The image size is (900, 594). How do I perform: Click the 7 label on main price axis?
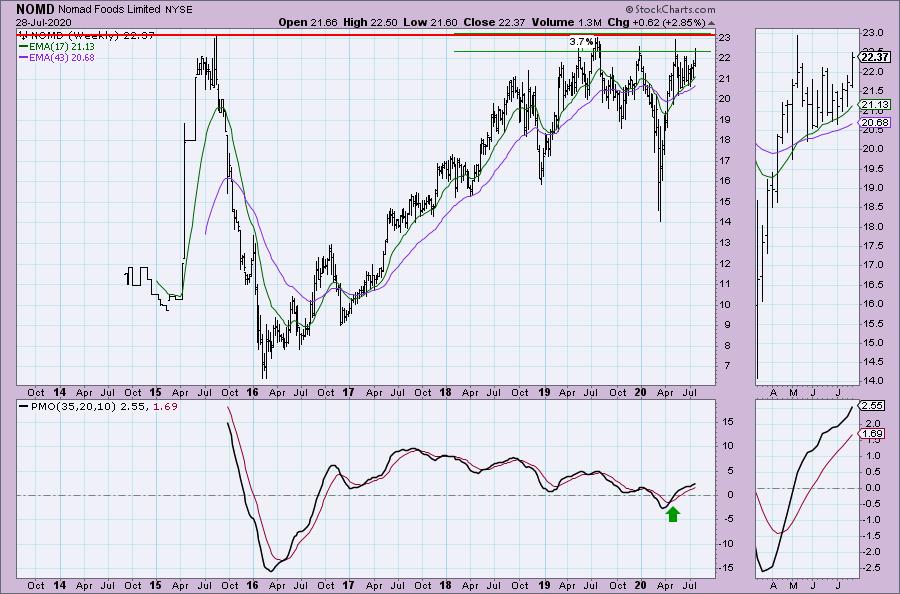click(726, 366)
